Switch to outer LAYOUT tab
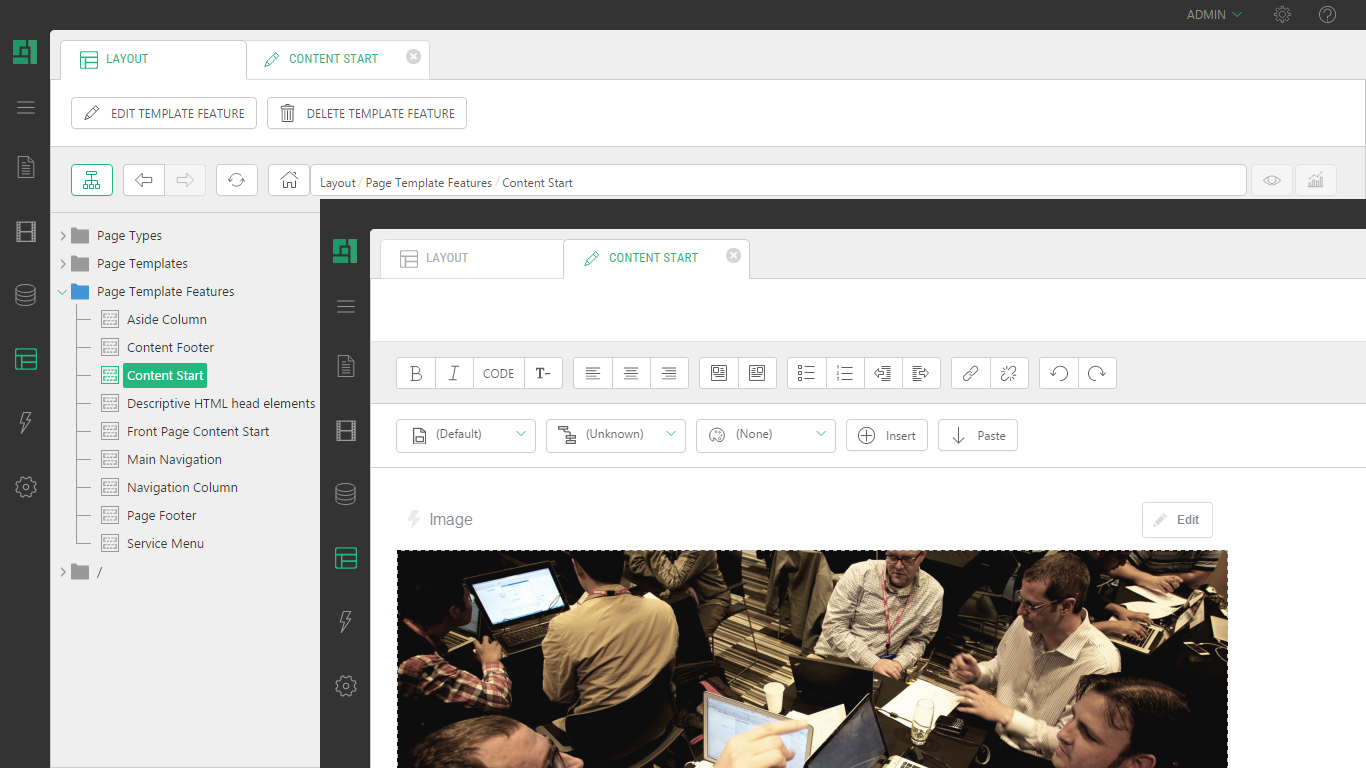 (153, 59)
